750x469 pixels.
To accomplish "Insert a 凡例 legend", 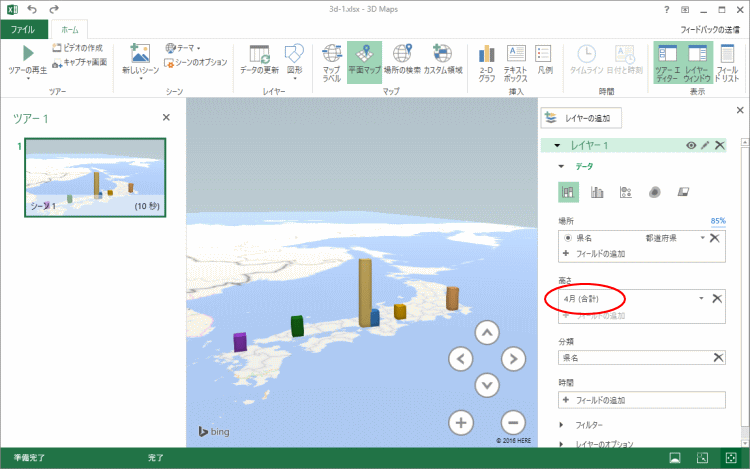I will [x=544, y=60].
